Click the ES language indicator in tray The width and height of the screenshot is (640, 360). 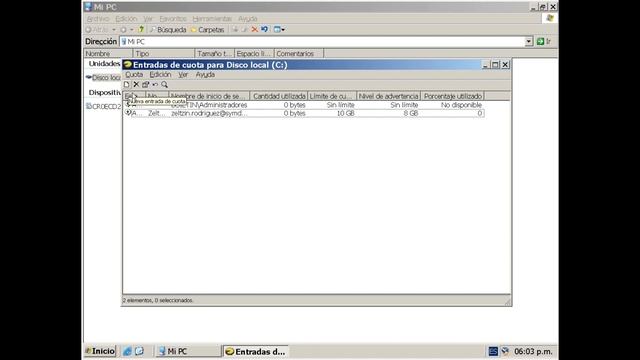point(493,351)
